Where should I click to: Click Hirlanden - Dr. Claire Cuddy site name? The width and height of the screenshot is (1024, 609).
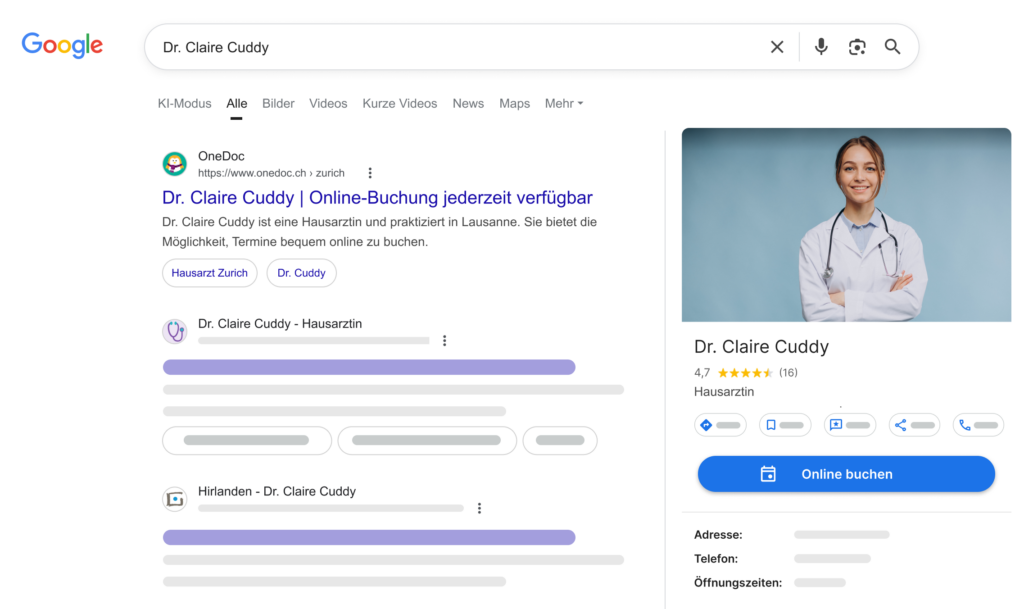pyautogui.click(x=277, y=492)
